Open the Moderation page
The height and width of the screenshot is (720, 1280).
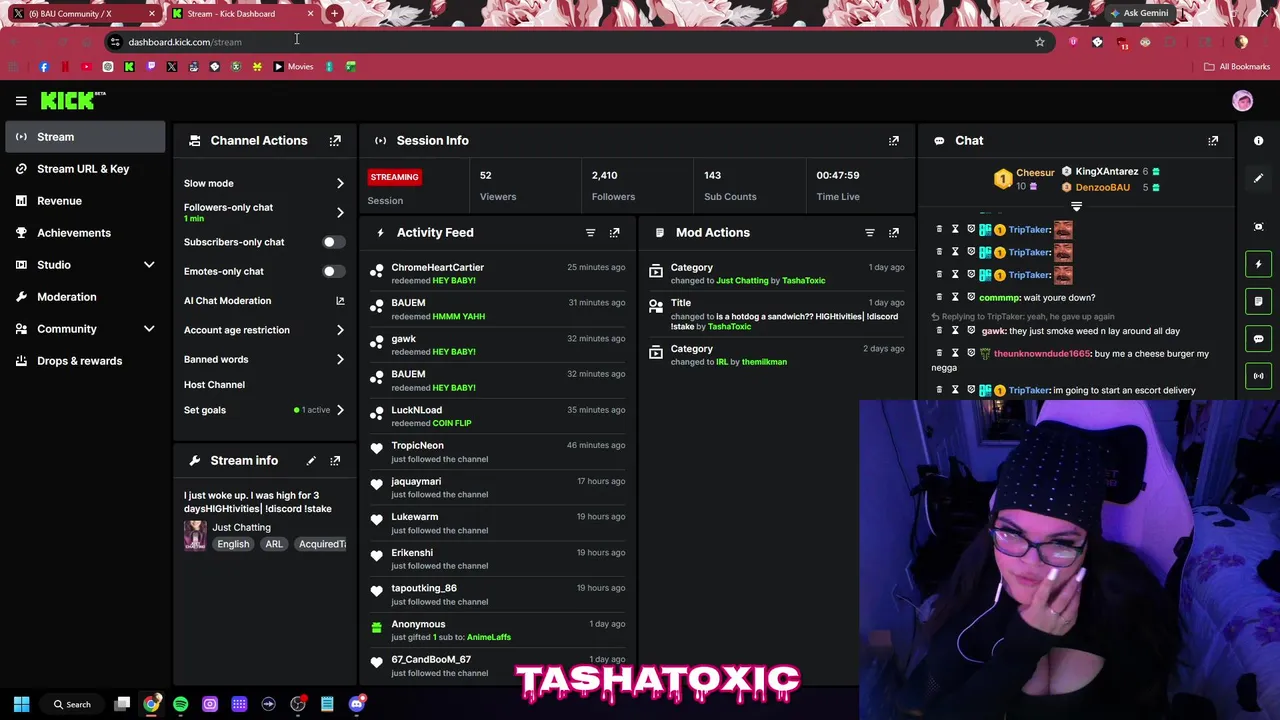(85, 297)
